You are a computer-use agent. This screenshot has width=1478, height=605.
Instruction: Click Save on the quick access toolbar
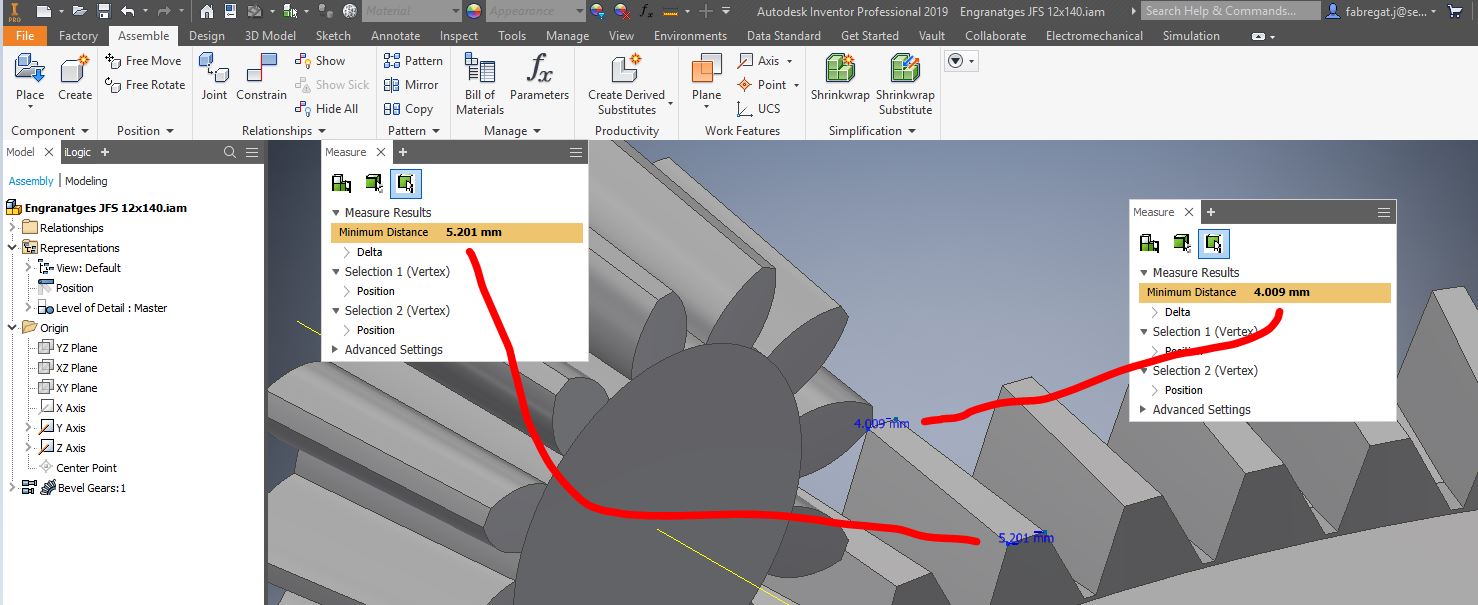103,10
